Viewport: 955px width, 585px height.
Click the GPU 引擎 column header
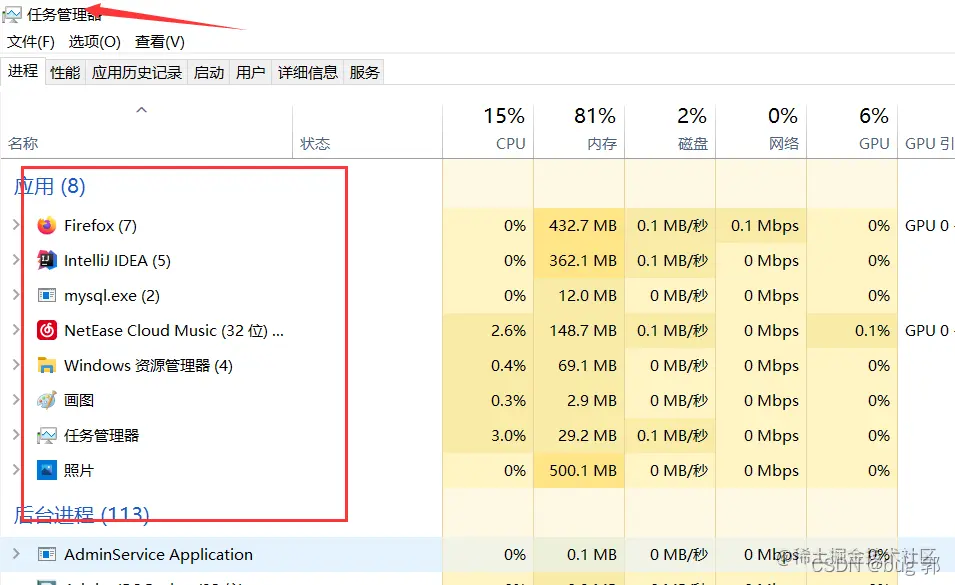[926, 131]
